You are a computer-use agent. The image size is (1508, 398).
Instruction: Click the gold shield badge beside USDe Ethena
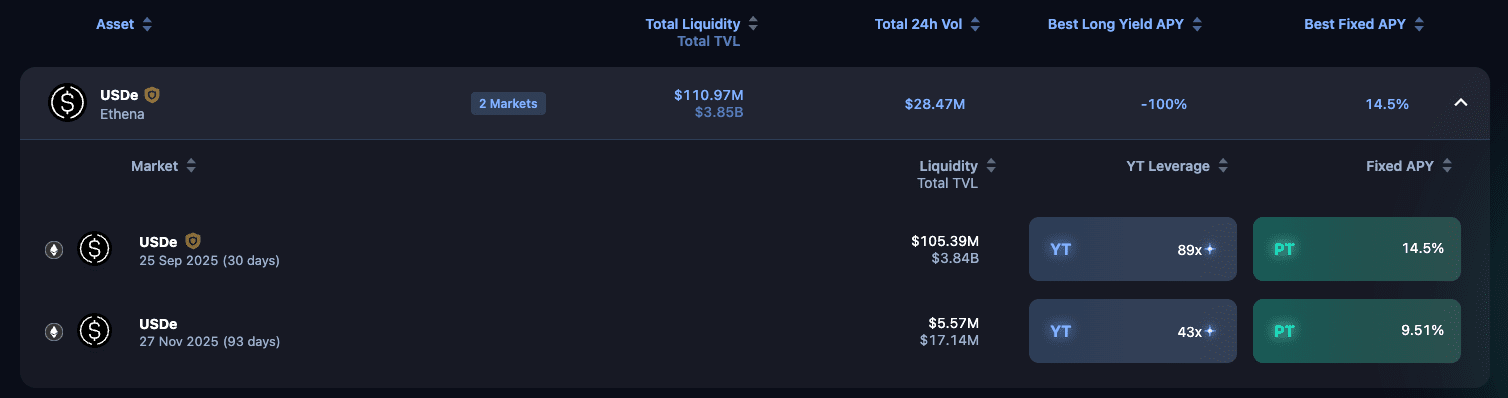(x=152, y=95)
